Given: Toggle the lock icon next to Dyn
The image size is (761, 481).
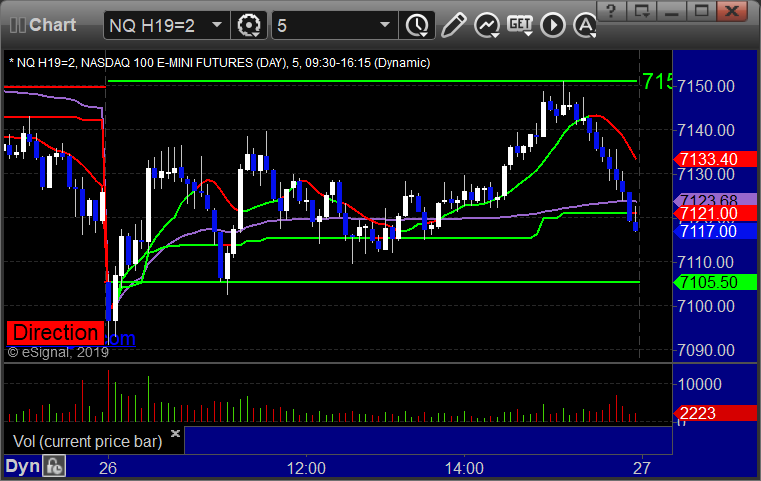Looking at the screenshot, I should point(54,466).
